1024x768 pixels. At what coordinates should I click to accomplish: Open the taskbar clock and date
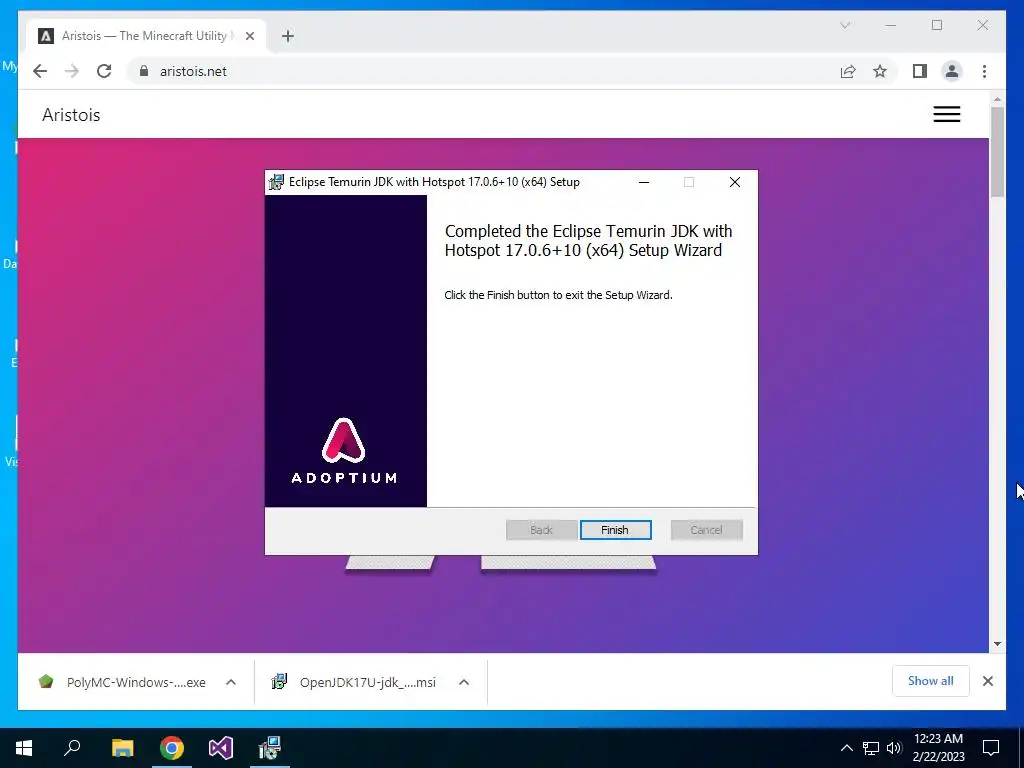938,748
